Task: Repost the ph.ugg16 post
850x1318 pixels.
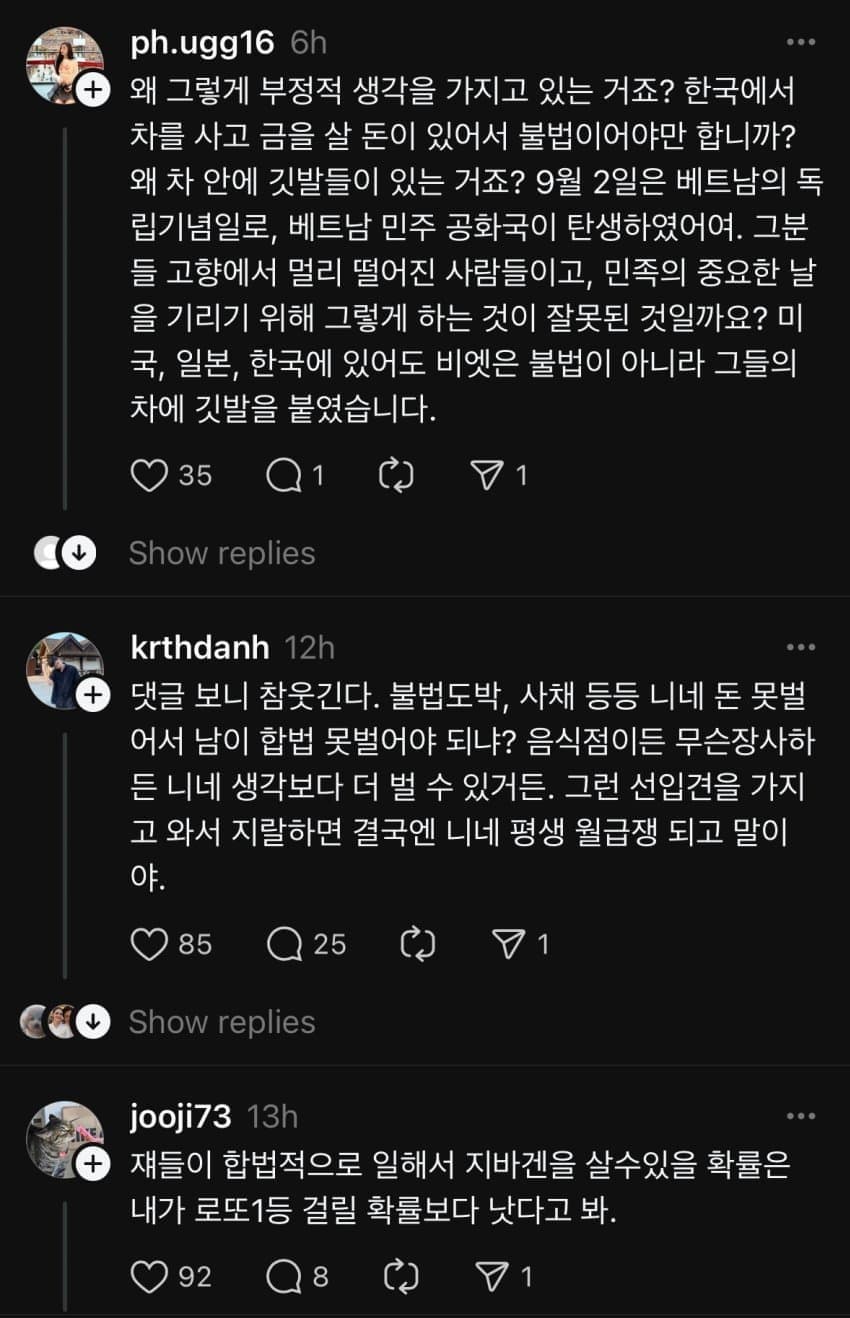Action: (397, 476)
